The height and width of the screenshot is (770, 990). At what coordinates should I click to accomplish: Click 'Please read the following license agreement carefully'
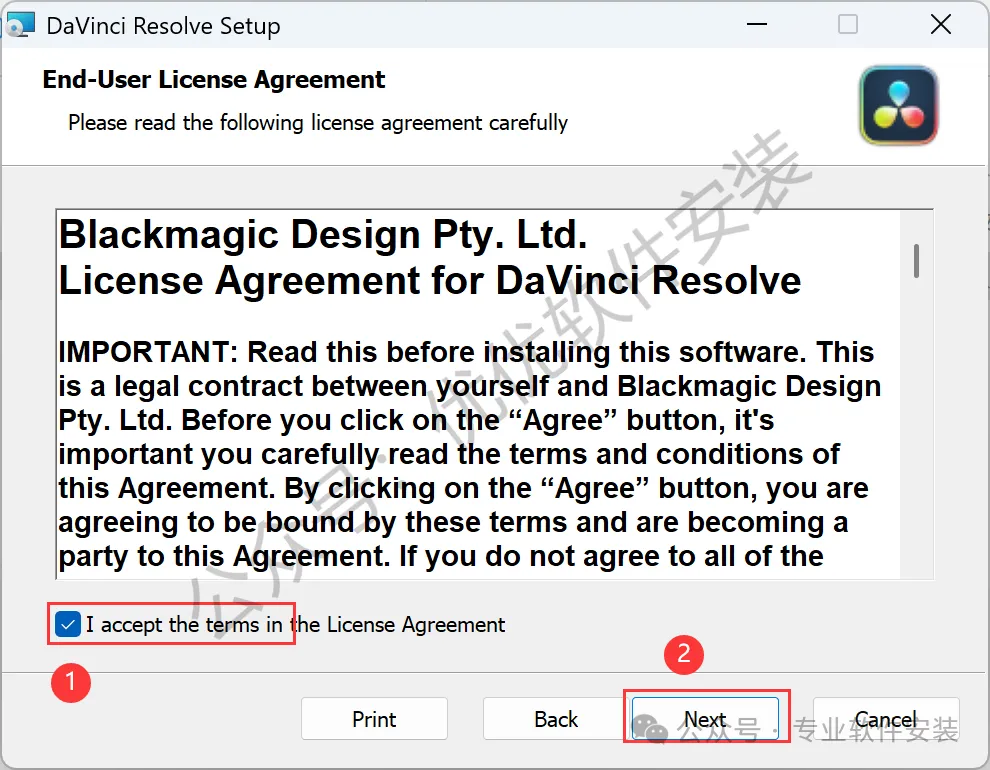click(x=318, y=122)
